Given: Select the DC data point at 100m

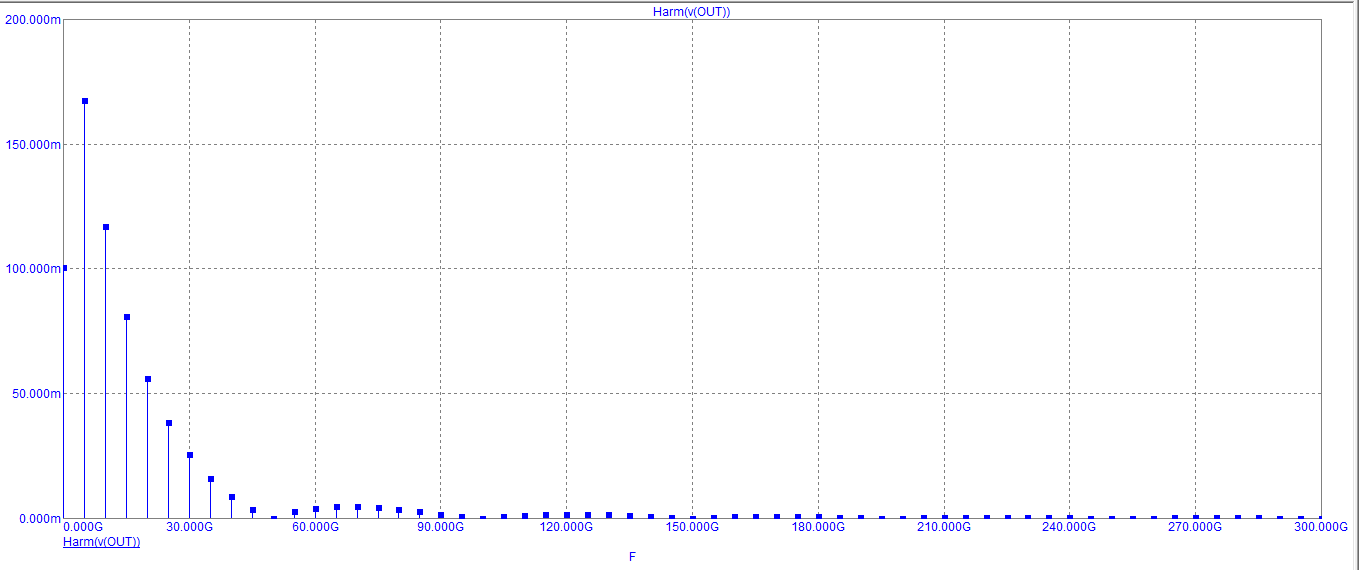Looking at the screenshot, I should coord(64,268).
